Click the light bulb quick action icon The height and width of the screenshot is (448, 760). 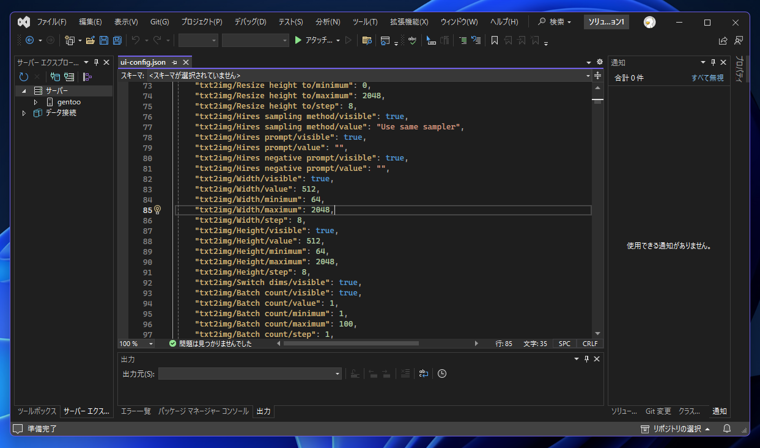pyautogui.click(x=158, y=210)
